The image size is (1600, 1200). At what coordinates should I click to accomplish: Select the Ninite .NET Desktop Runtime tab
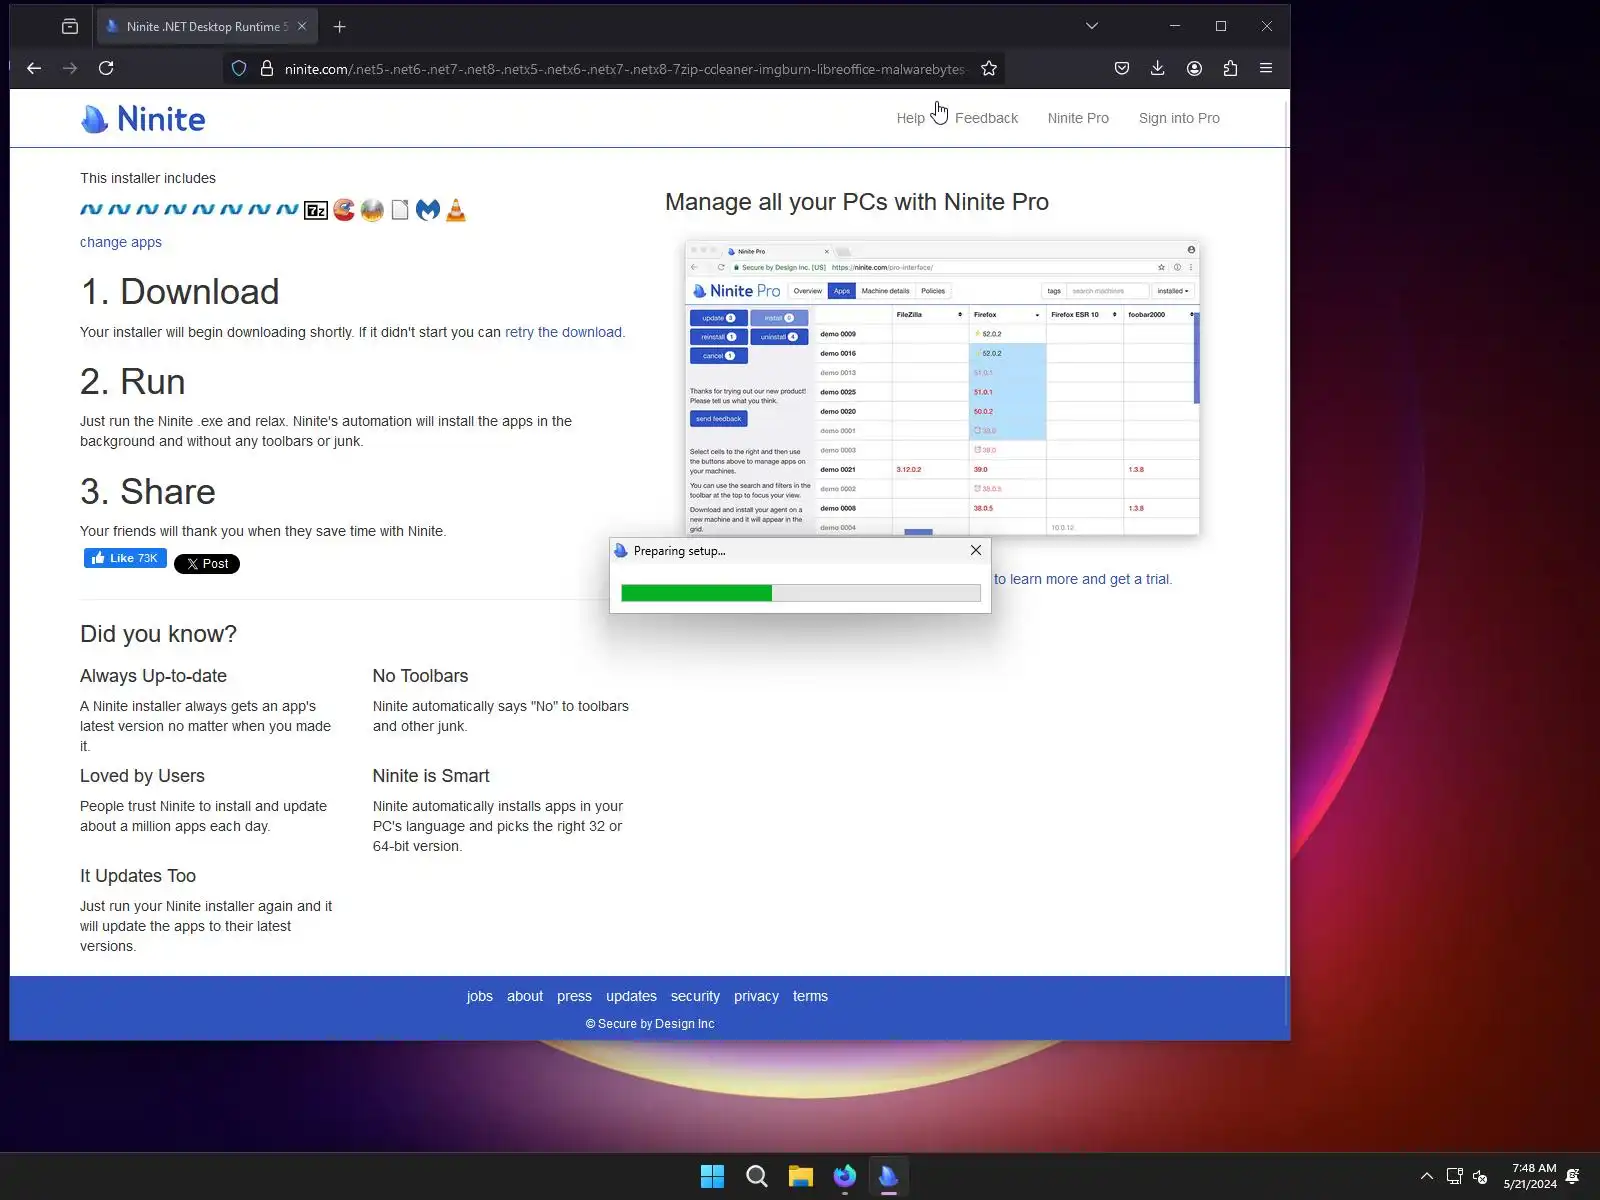click(207, 27)
